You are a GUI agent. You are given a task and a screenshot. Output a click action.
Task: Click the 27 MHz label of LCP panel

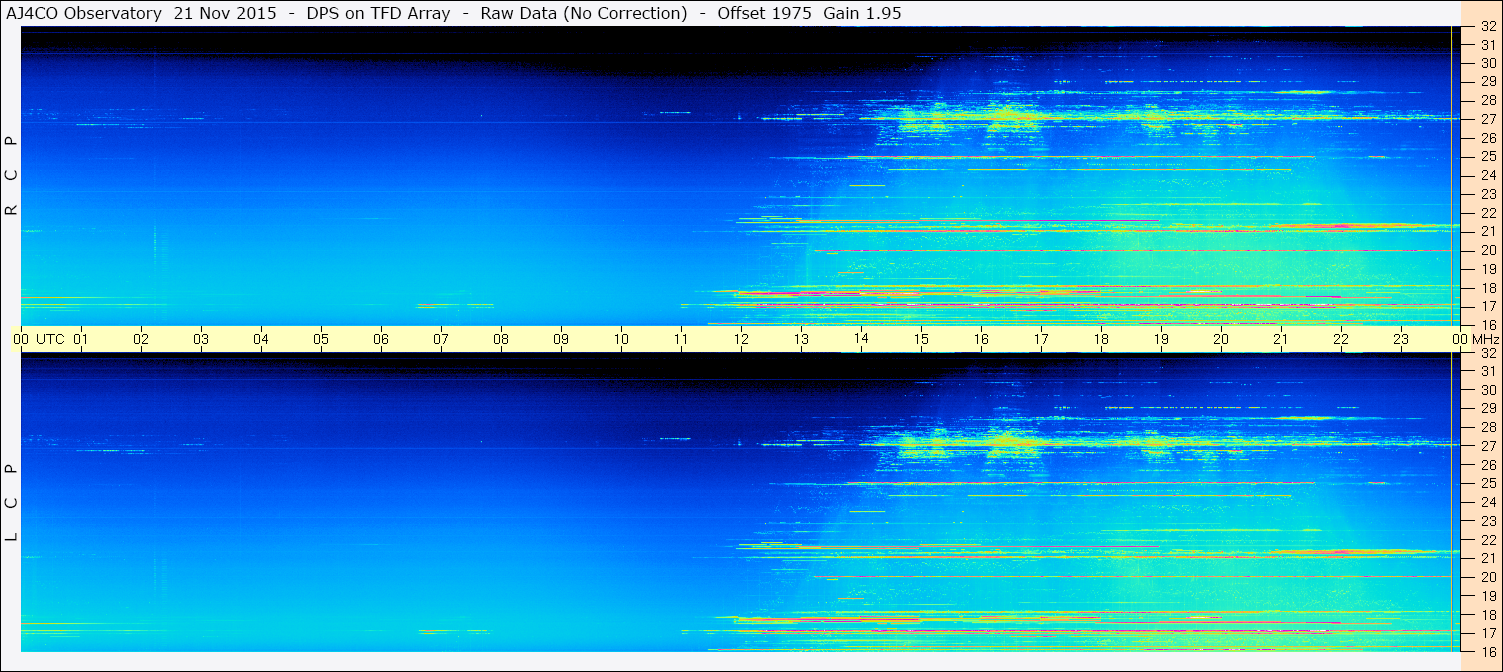[x=1488, y=446]
